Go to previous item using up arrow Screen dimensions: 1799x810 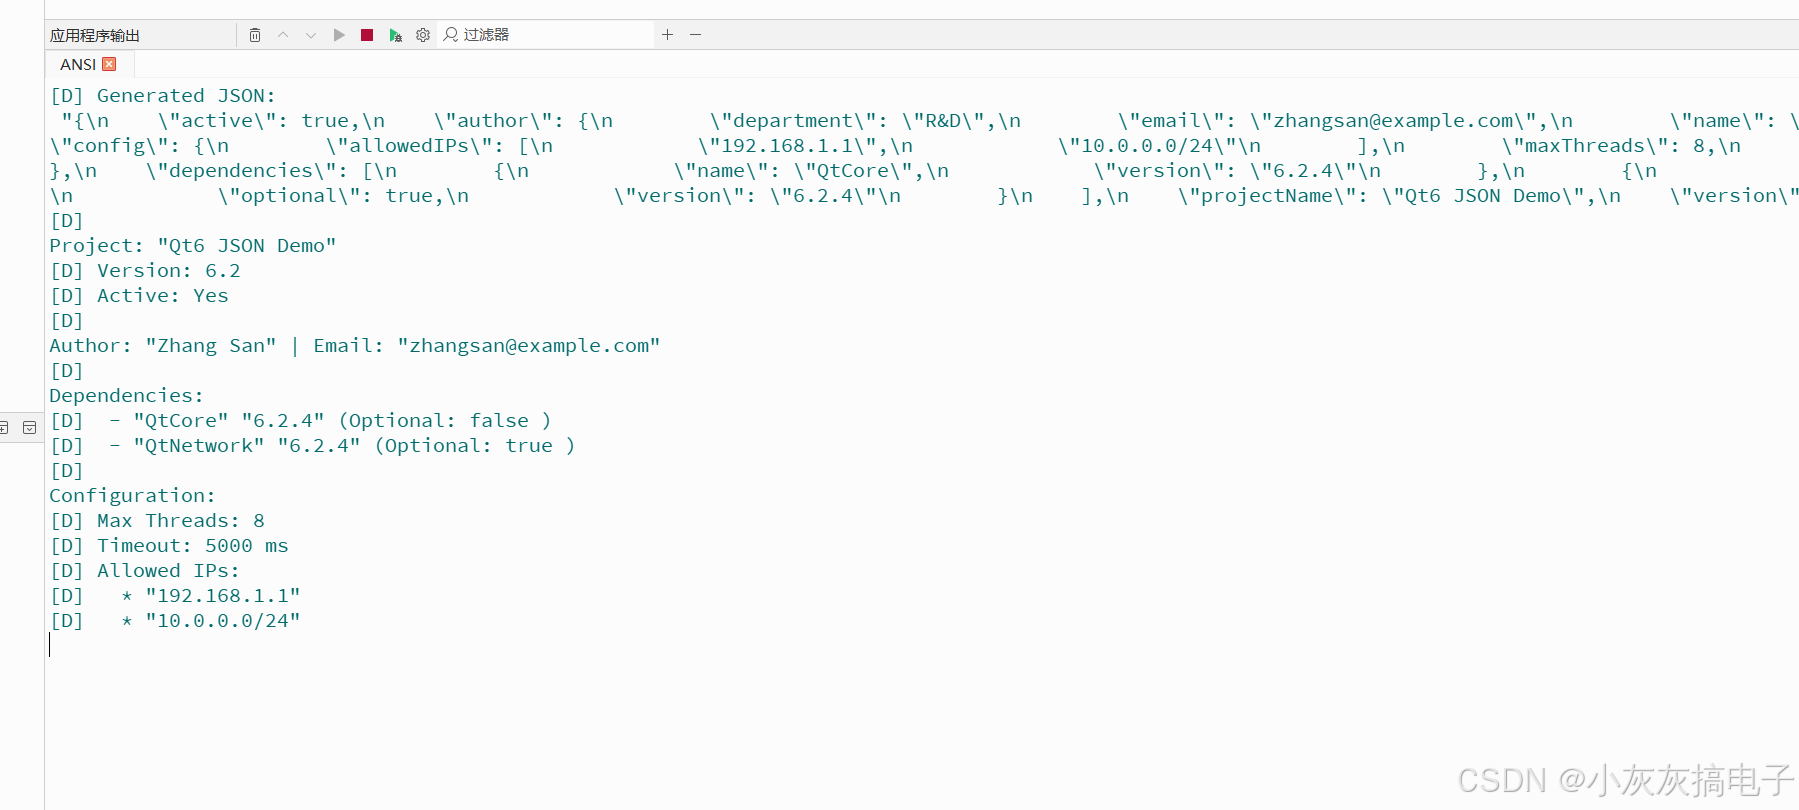click(283, 35)
